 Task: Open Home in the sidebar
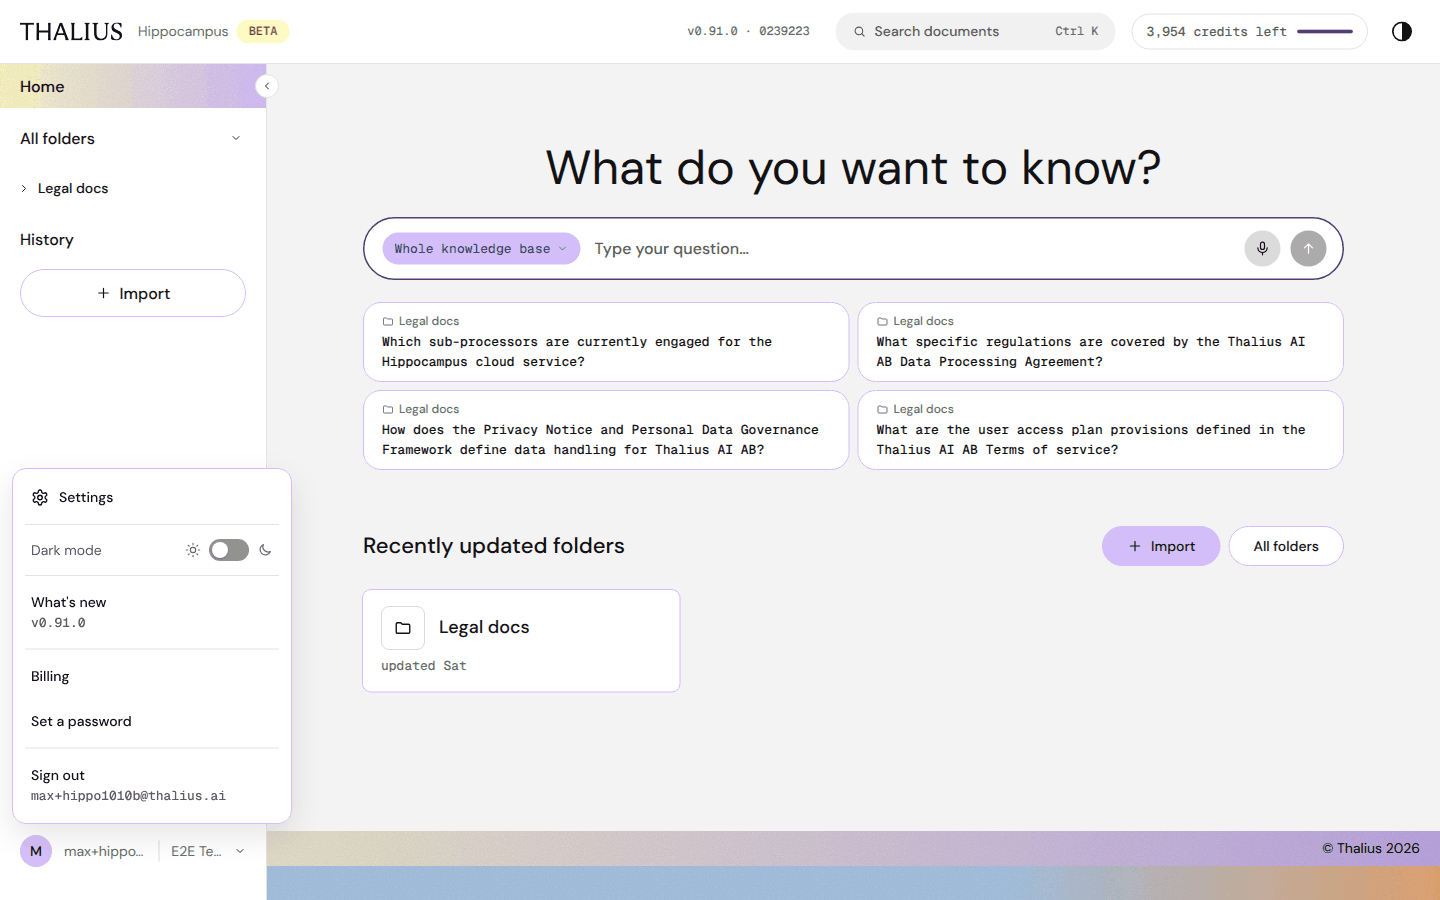point(133,86)
